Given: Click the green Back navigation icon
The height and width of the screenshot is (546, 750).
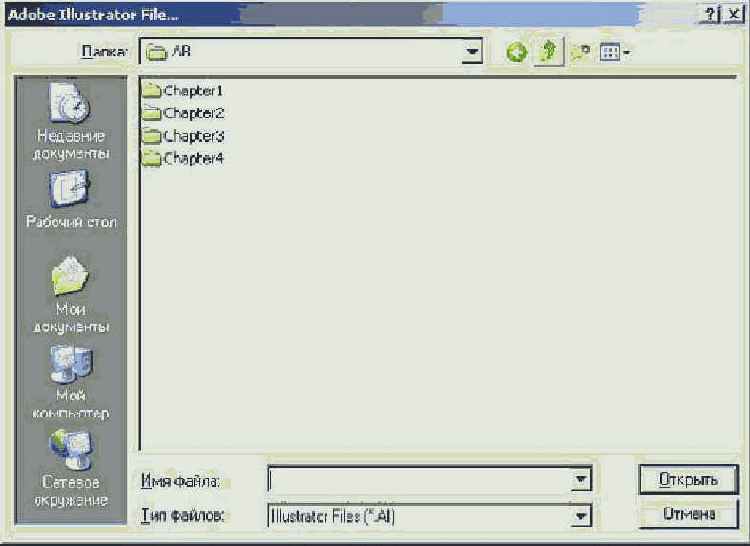Looking at the screenshot, I should 517,52.
